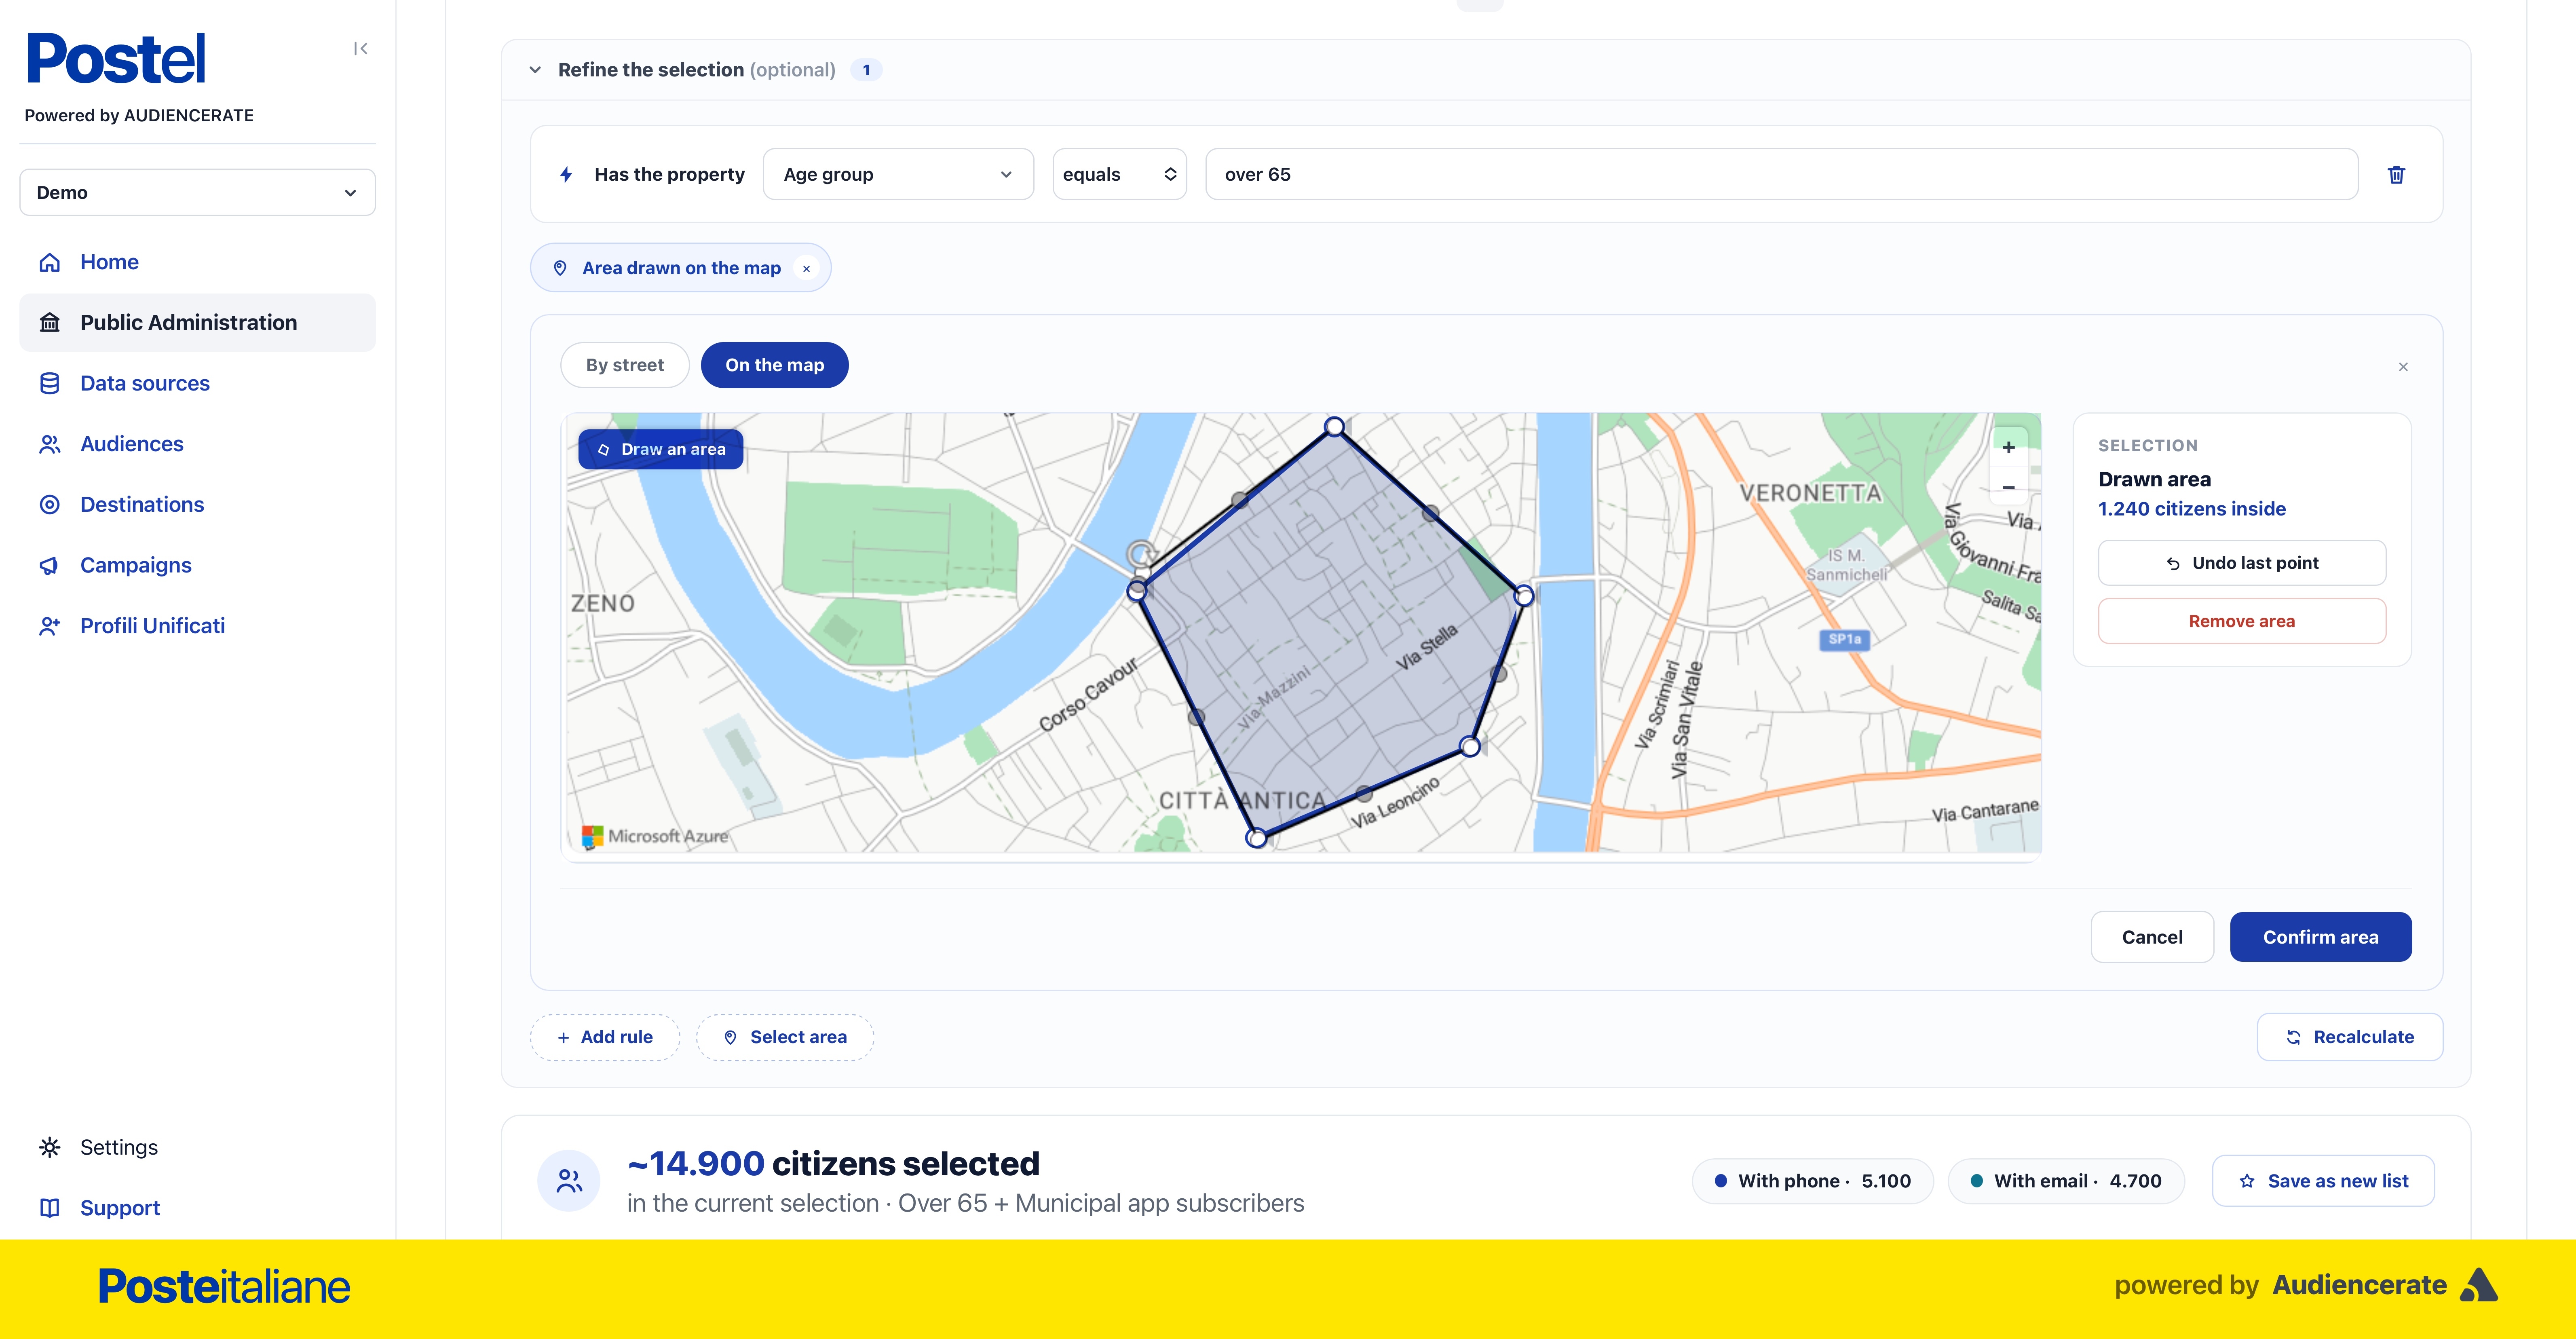Collapse the Refine the selection section
The width and height of the screenshot is (2576, 1339).
535,70
